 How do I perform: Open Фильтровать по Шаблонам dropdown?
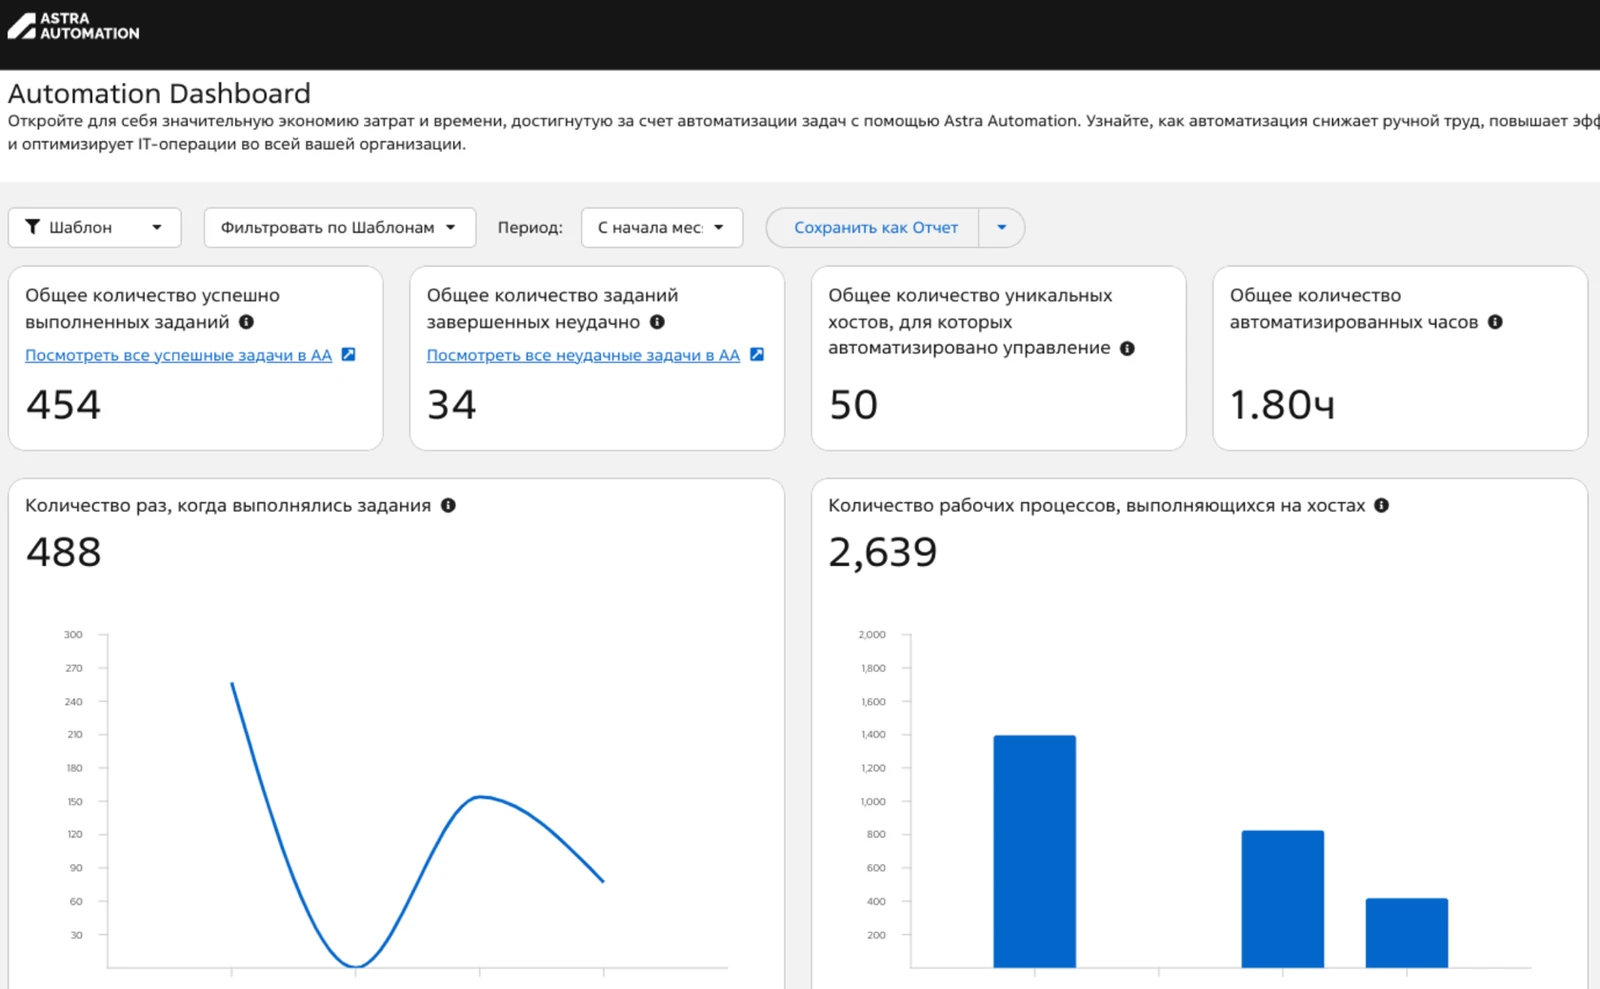coord(340,227)
